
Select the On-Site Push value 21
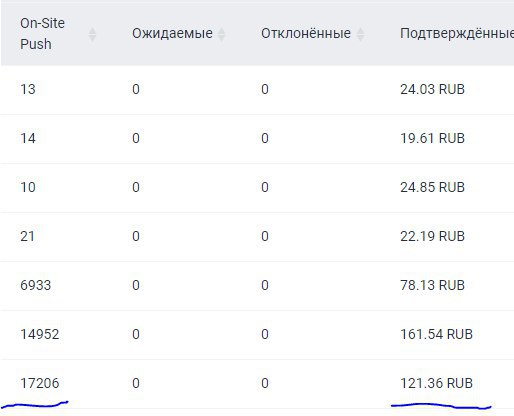[x=27, y=236]
